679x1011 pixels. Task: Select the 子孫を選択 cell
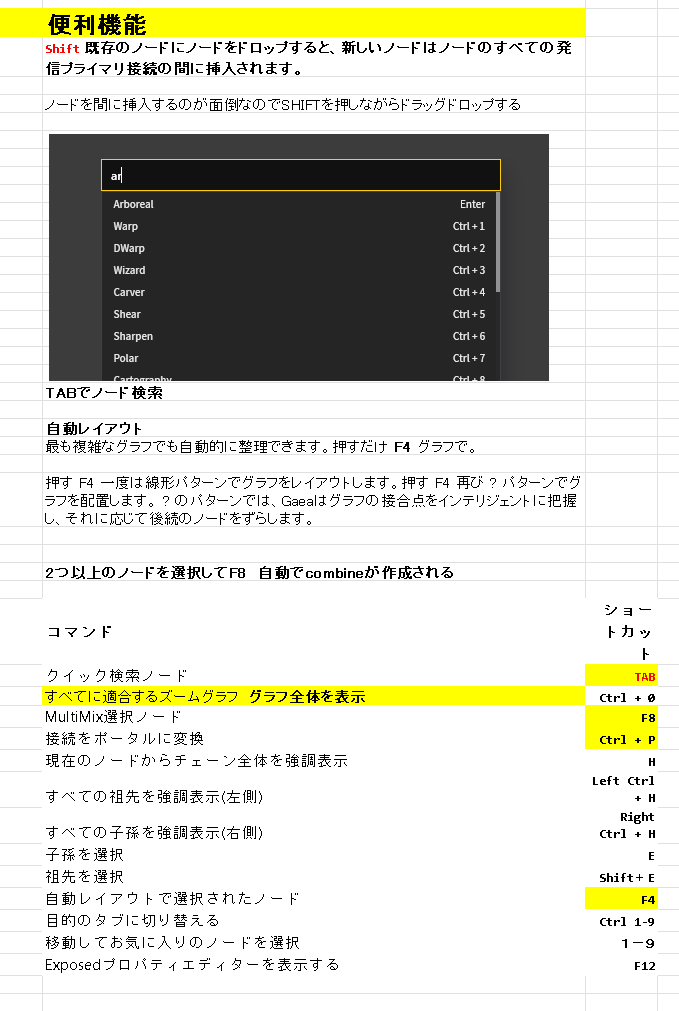coord(314,854)
